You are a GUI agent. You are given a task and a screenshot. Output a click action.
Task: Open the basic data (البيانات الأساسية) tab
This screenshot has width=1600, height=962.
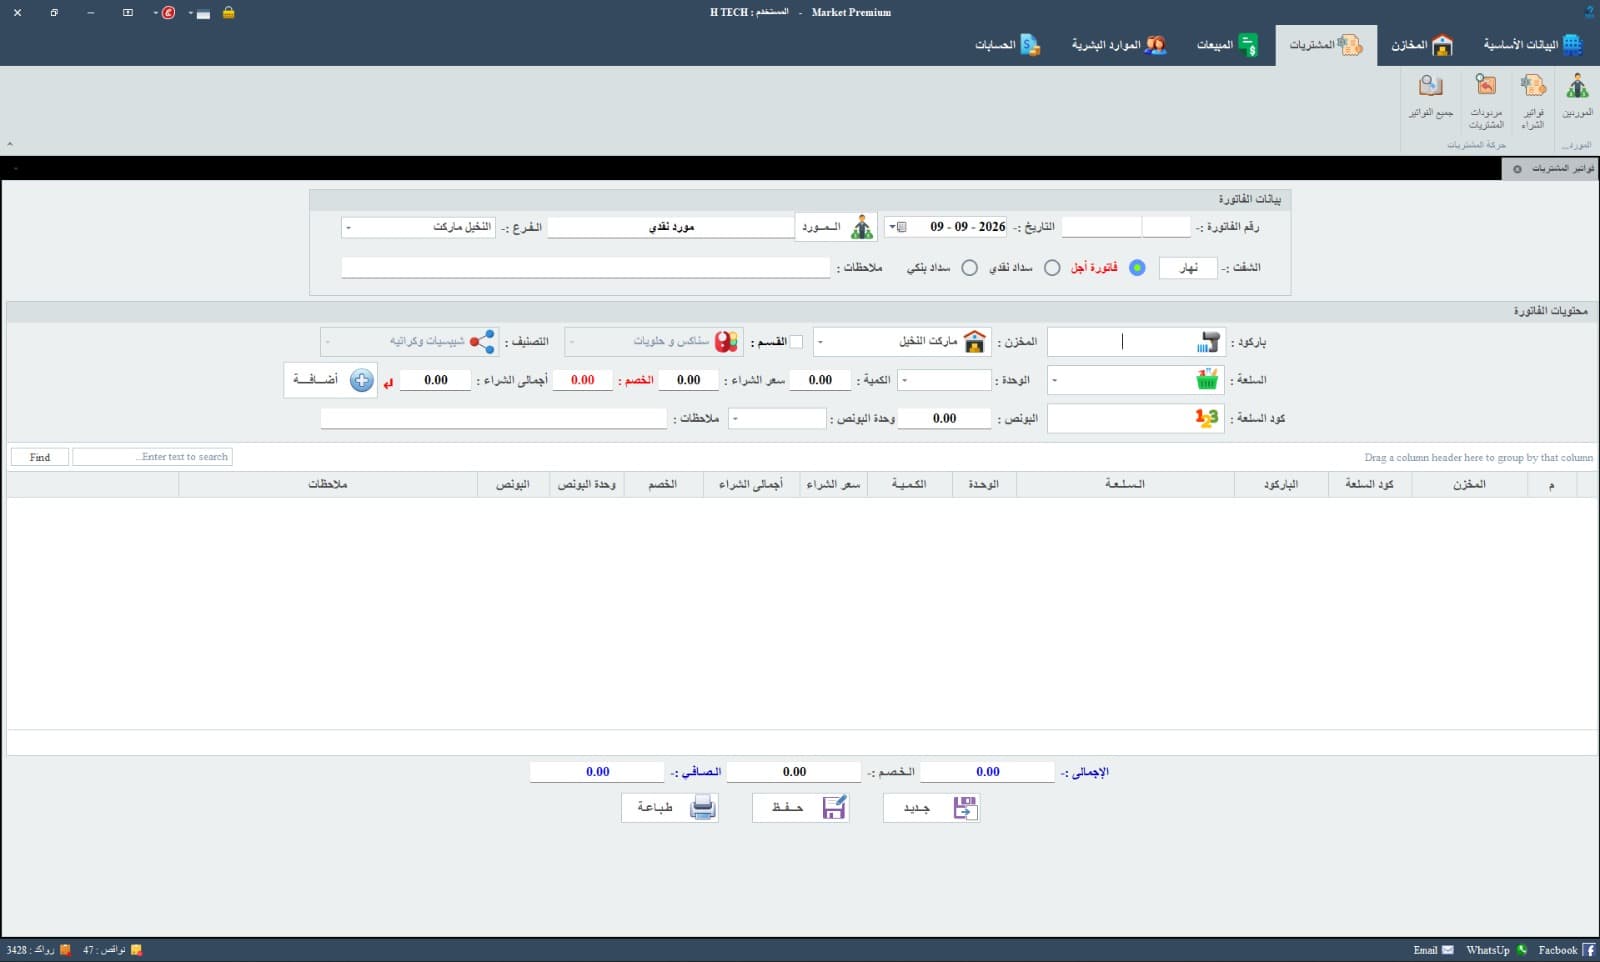(x=1532, y=45)
